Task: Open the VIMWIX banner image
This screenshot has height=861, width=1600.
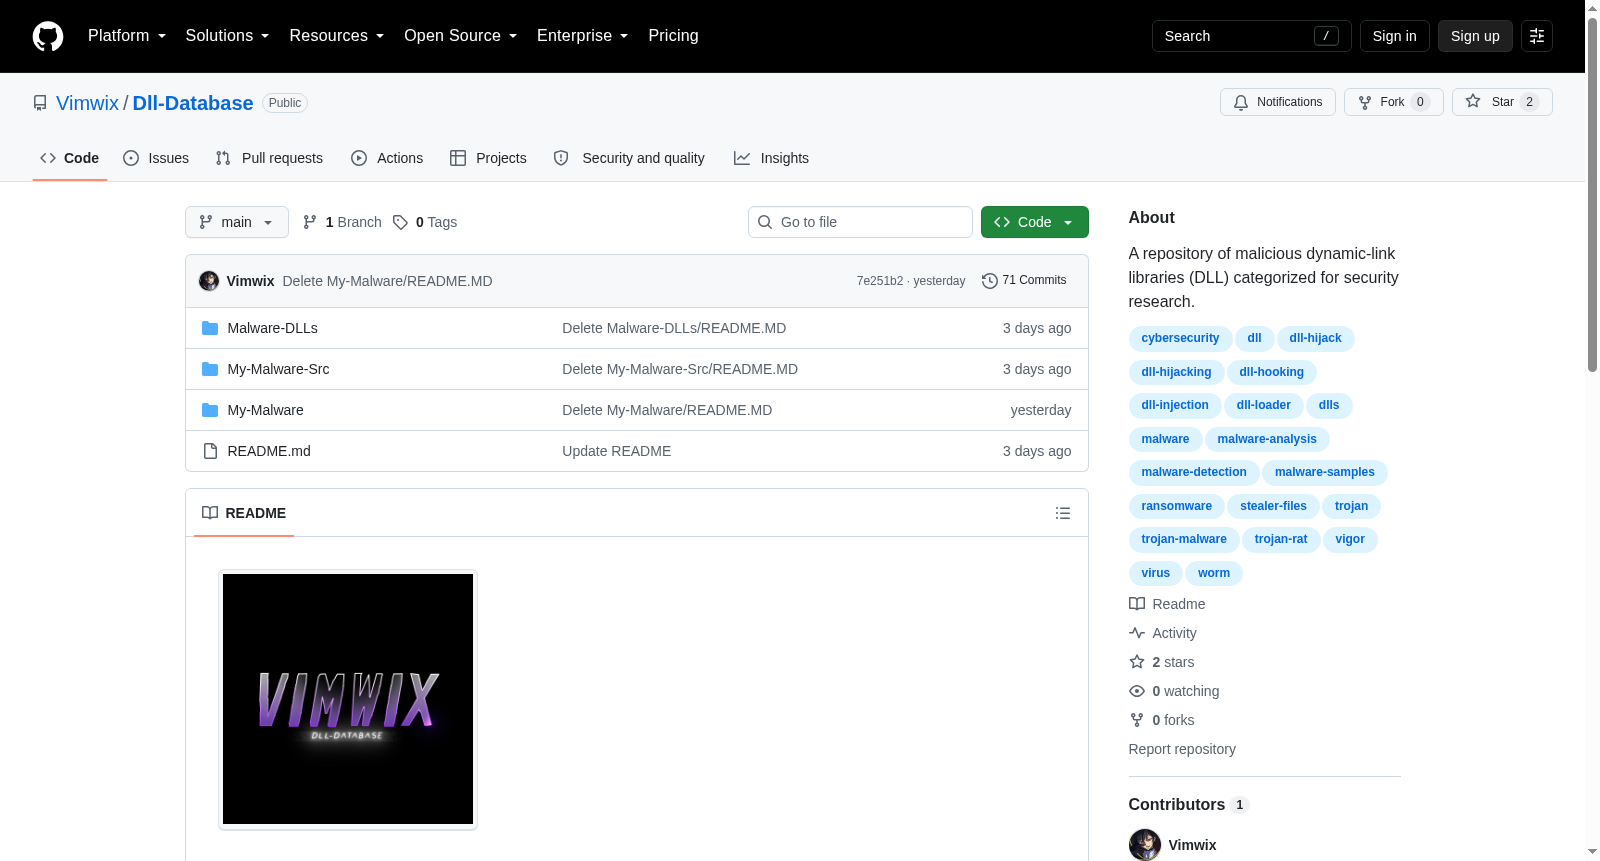Action: [348, 699]
